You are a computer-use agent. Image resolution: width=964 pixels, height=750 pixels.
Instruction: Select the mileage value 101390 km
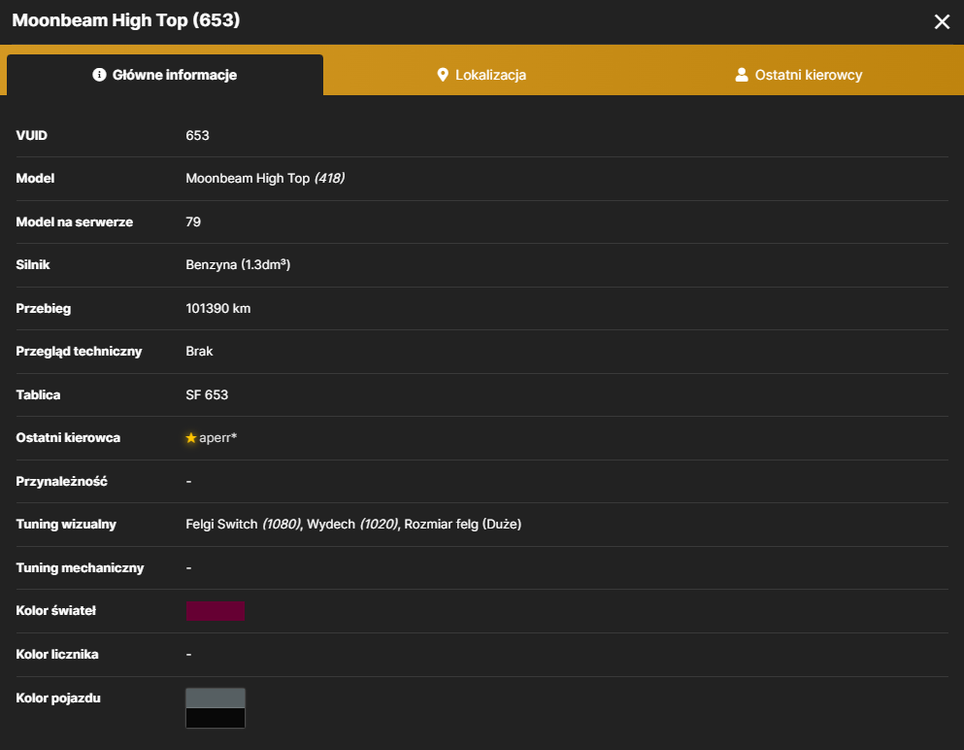coord(218,309)
